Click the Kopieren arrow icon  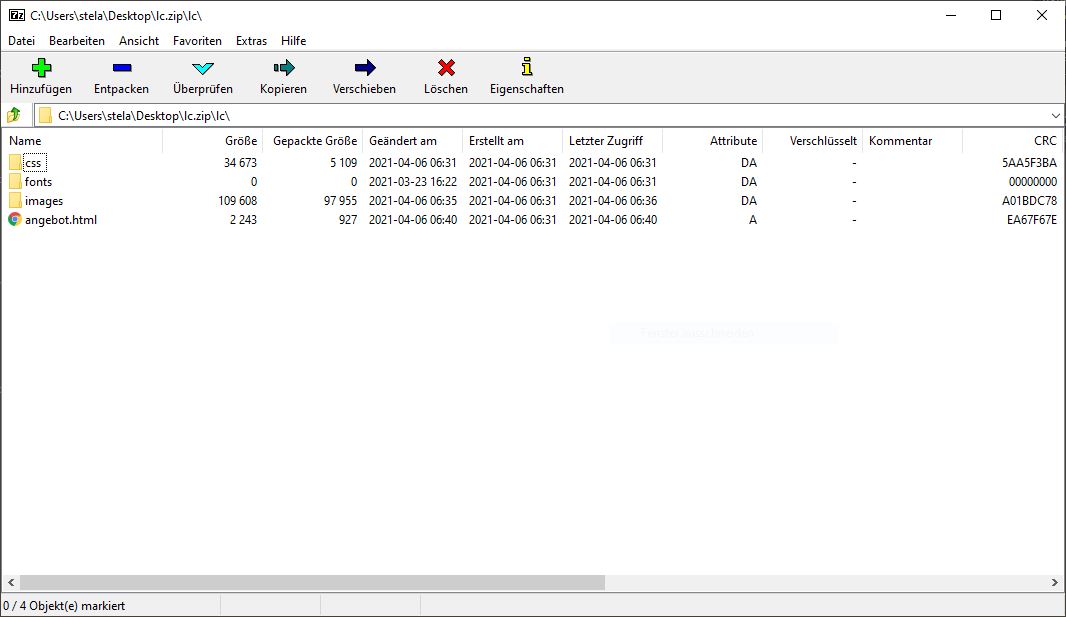pos(283,68)
